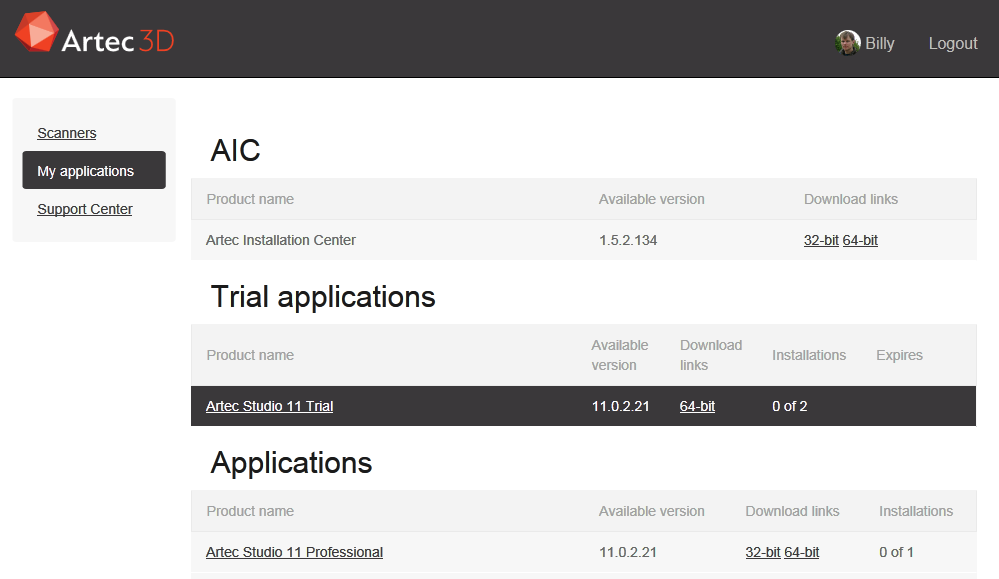Log out using the Logout link
This screenshot has height=579, width=999.
tap(952, 44)
